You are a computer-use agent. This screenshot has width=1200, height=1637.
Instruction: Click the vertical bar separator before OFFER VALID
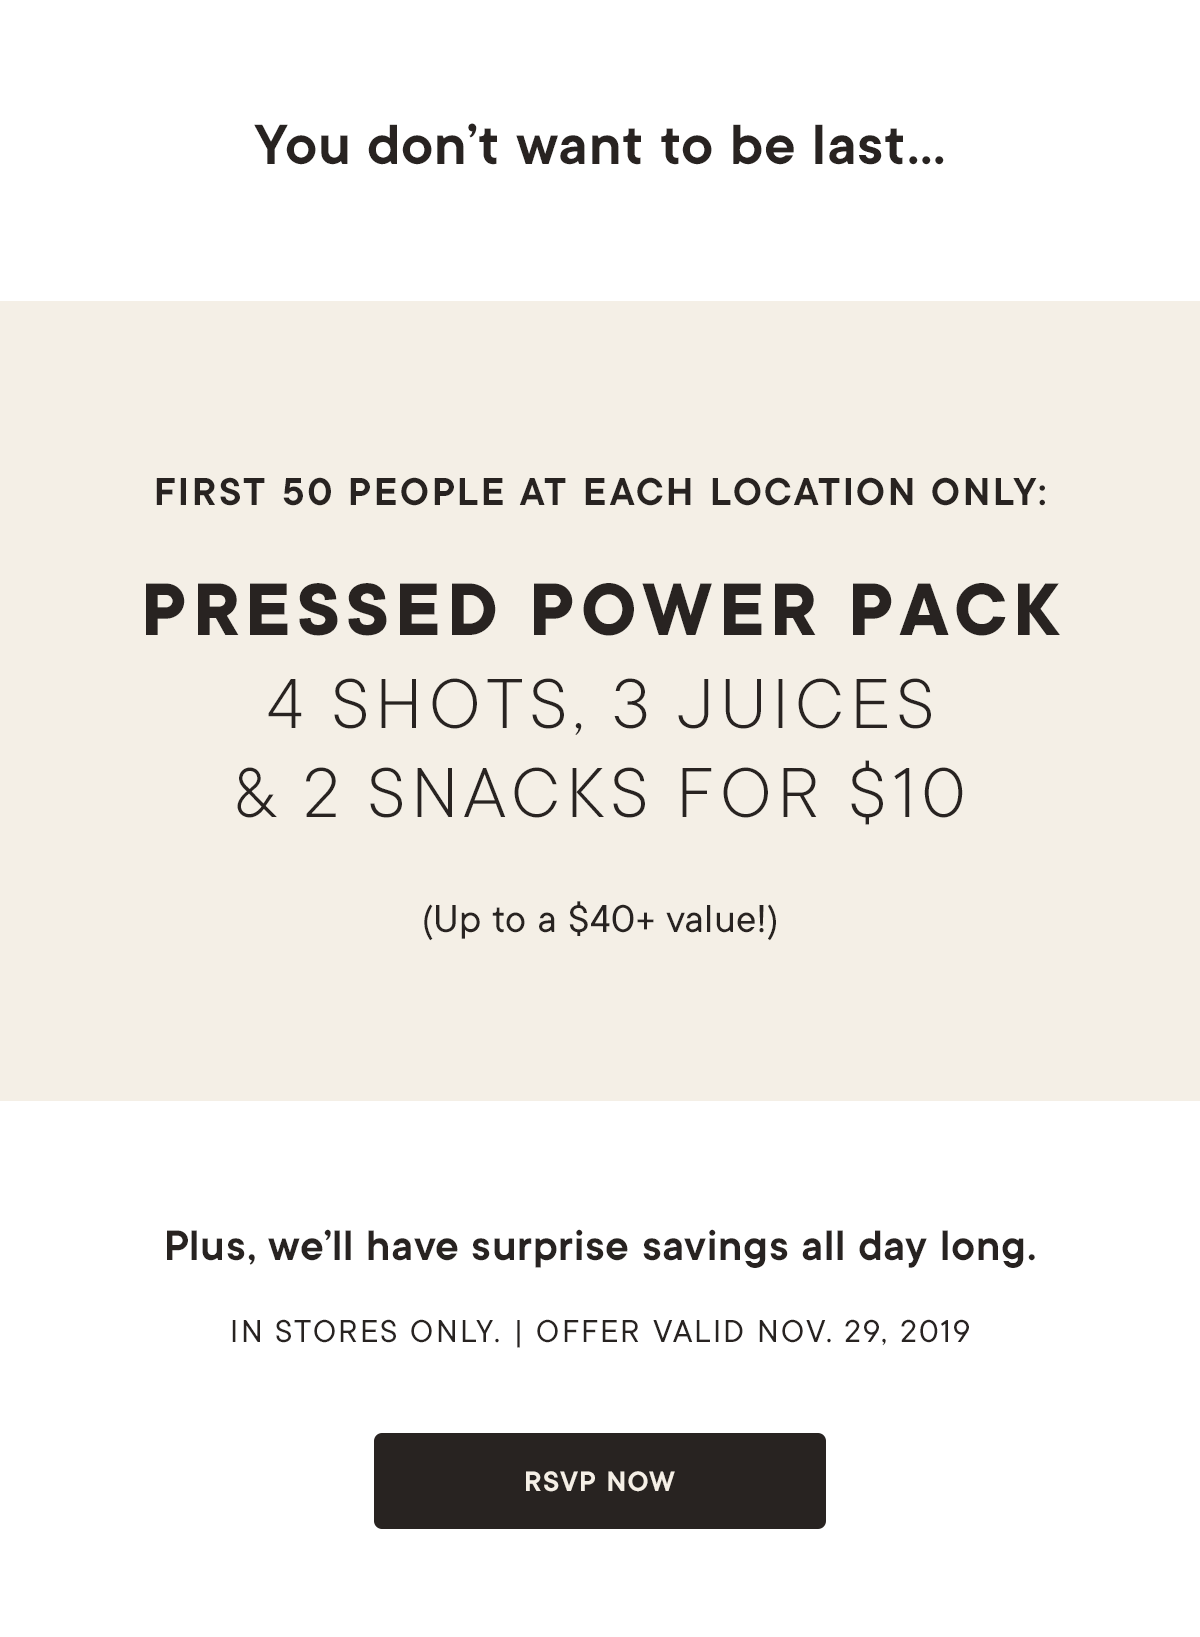point(518,1332)
